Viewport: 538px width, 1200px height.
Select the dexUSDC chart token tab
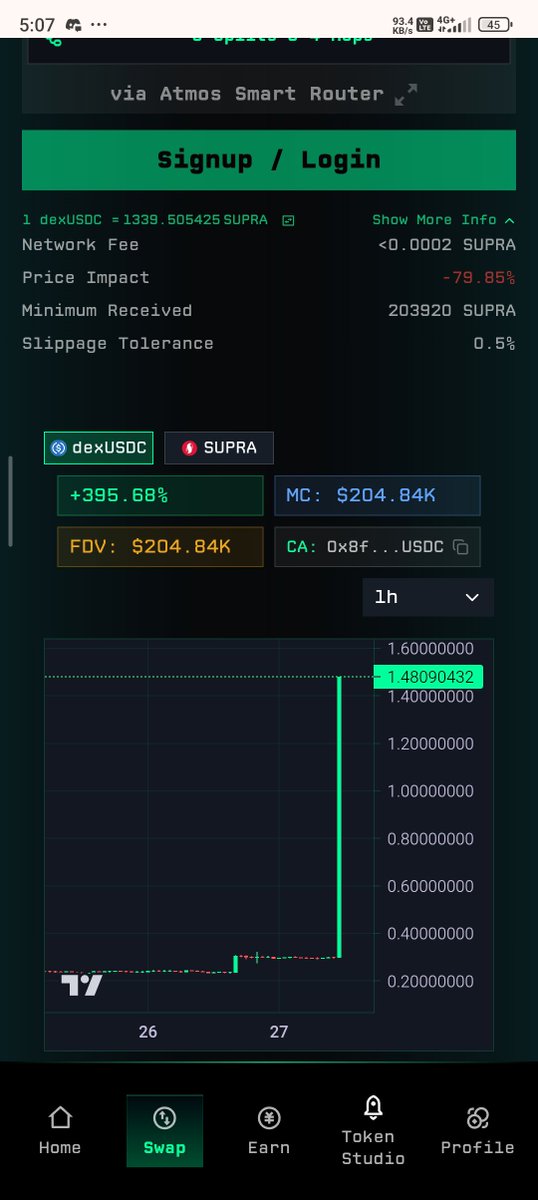[99, 448]
